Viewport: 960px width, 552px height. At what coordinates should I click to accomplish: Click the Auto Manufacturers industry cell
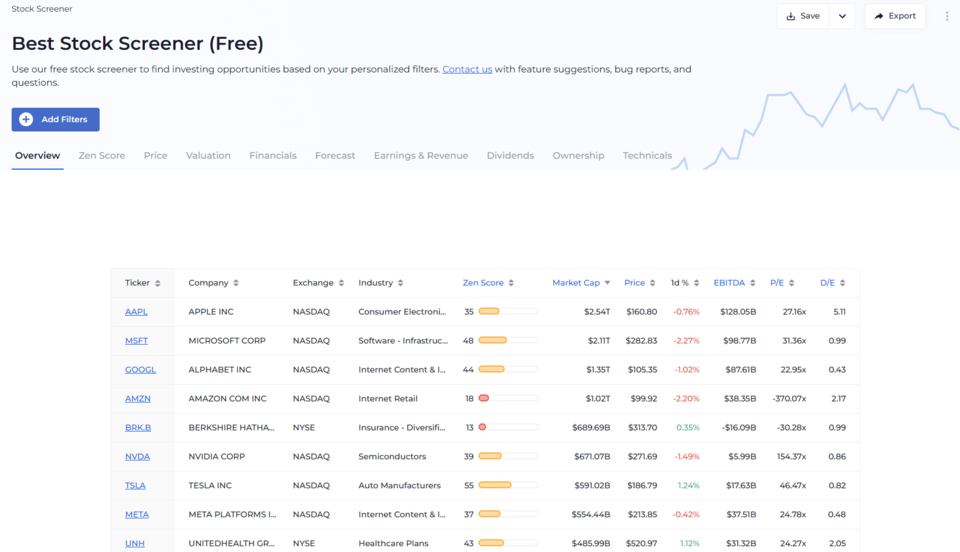(399, 485)
